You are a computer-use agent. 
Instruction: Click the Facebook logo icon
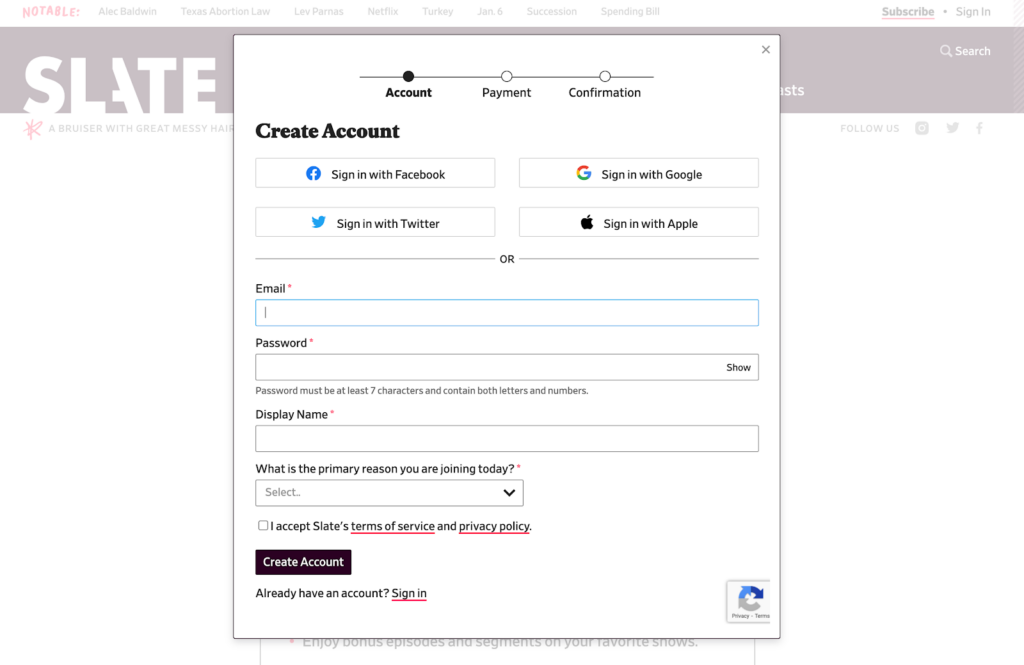pyautogui.click(x=313, y=174)
